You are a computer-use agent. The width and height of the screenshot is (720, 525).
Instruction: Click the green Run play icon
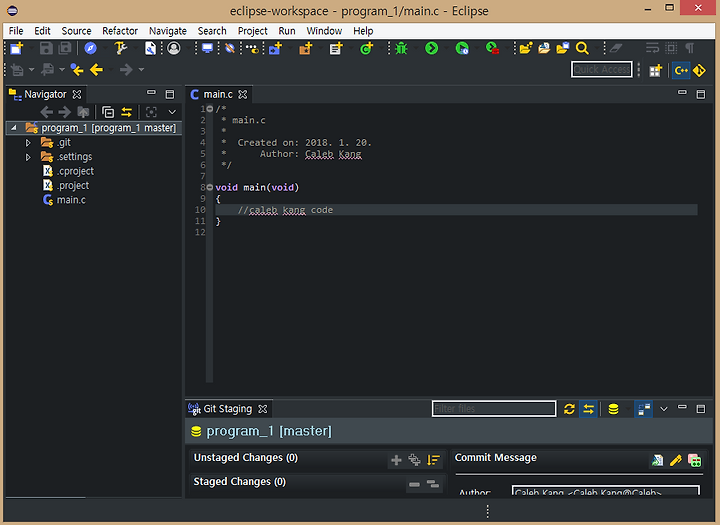(432, 48)
